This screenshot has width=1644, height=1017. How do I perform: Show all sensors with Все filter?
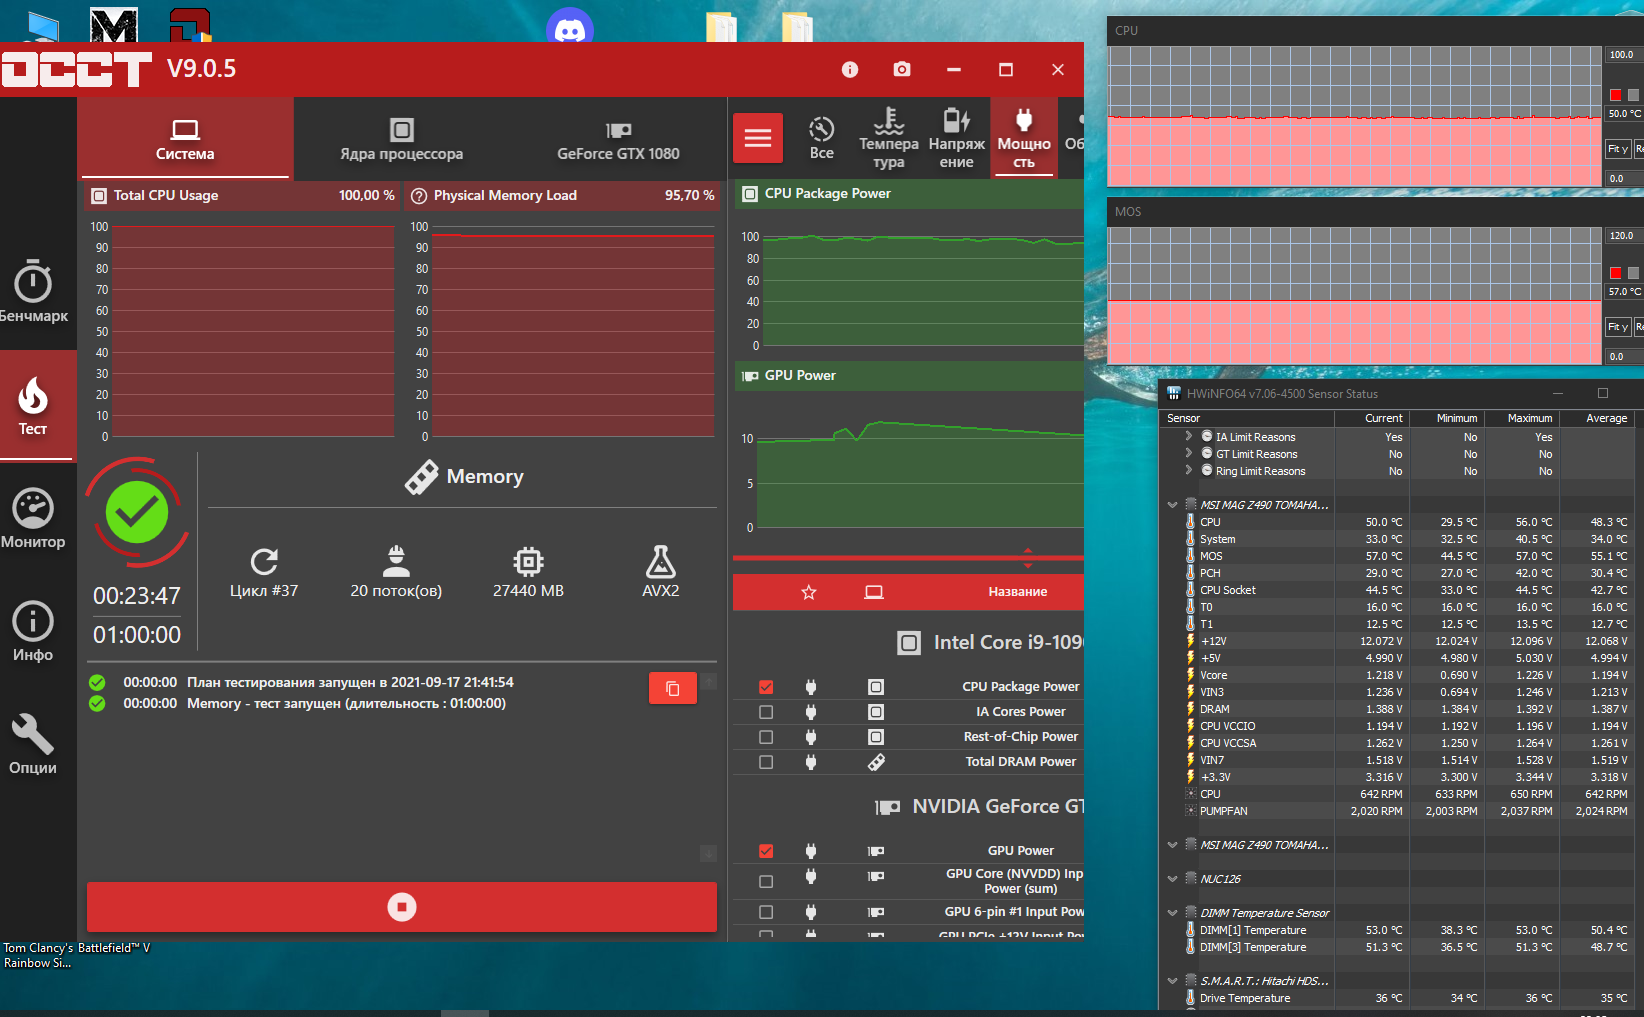(822, 138)
